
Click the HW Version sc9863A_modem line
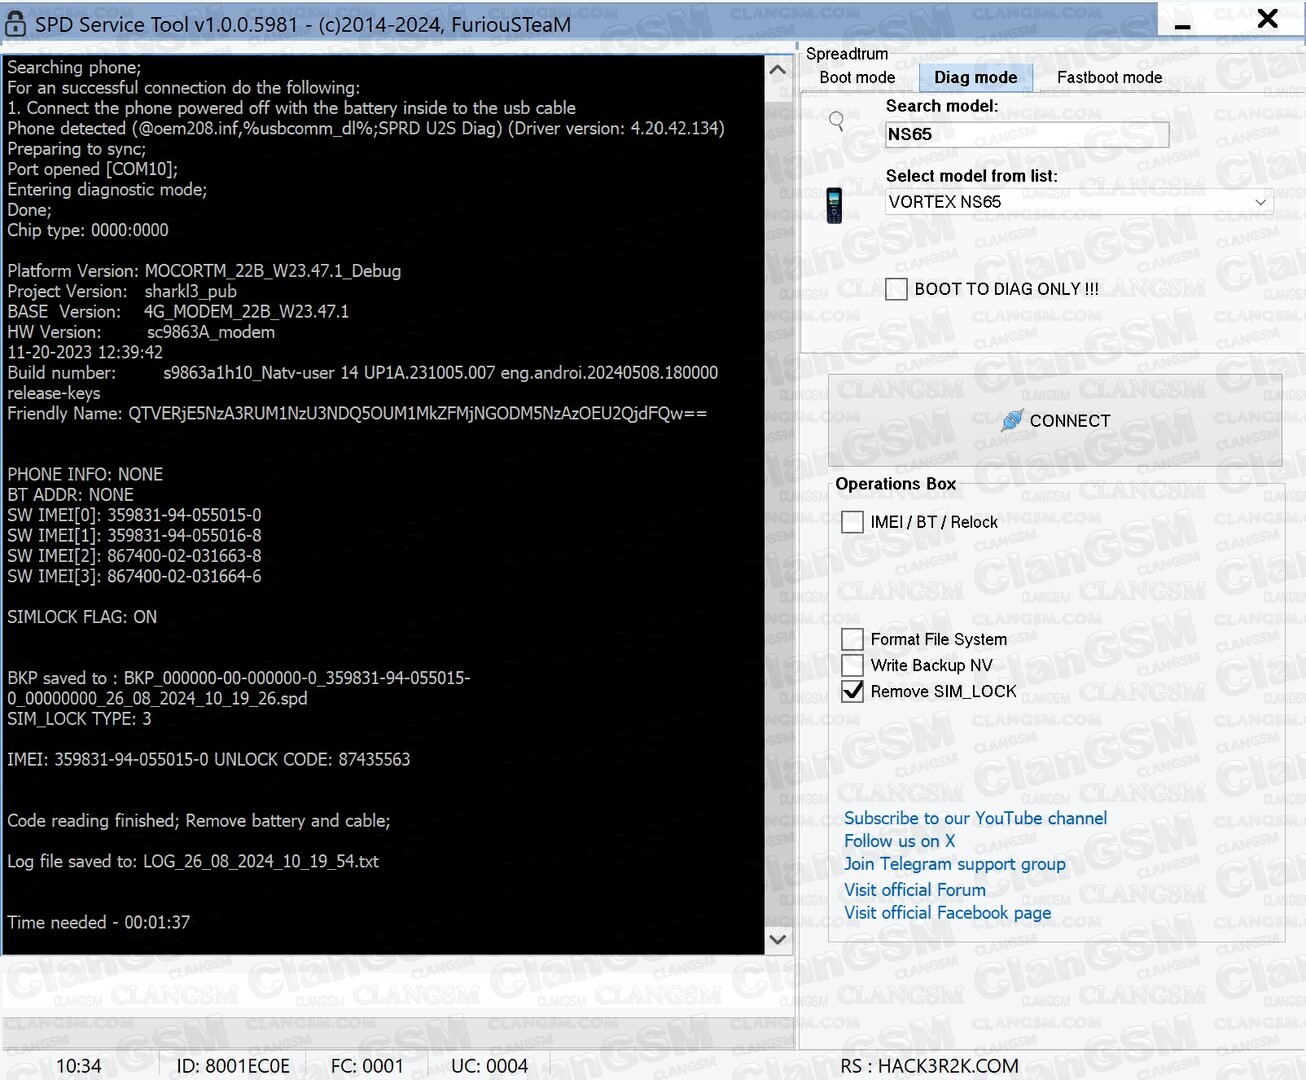[x=141, y=332]
